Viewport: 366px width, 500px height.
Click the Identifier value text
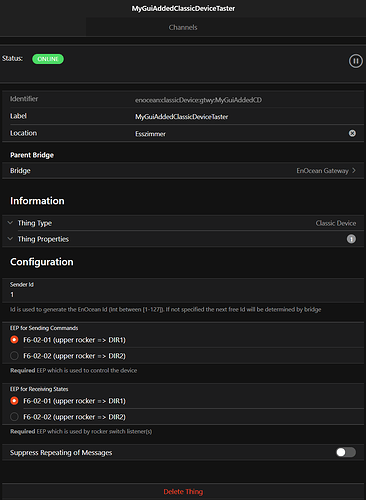click(x=198, y=100)
